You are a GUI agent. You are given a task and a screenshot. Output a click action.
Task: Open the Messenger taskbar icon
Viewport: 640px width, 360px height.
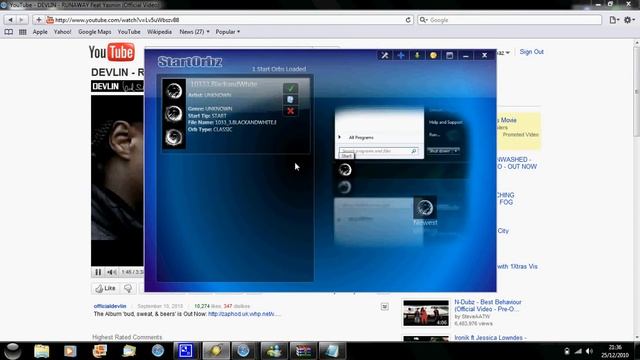coord(274,351)
